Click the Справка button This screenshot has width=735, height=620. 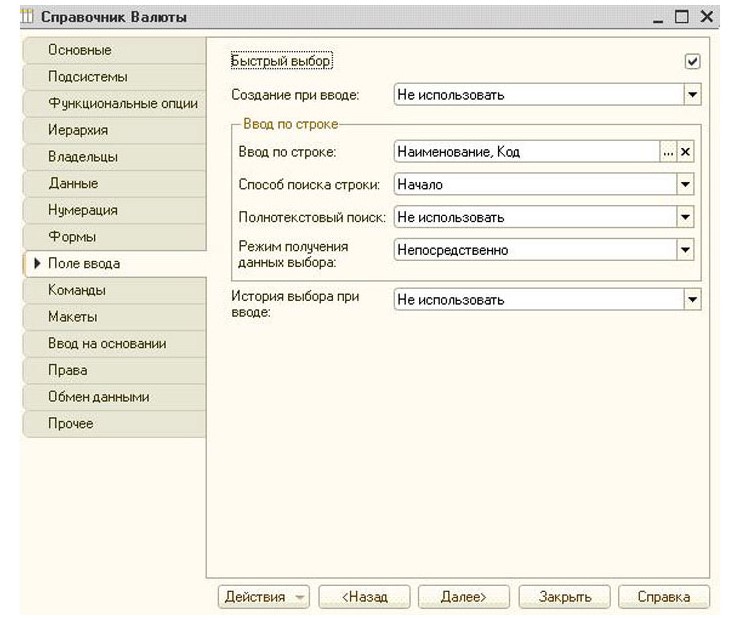663,596
